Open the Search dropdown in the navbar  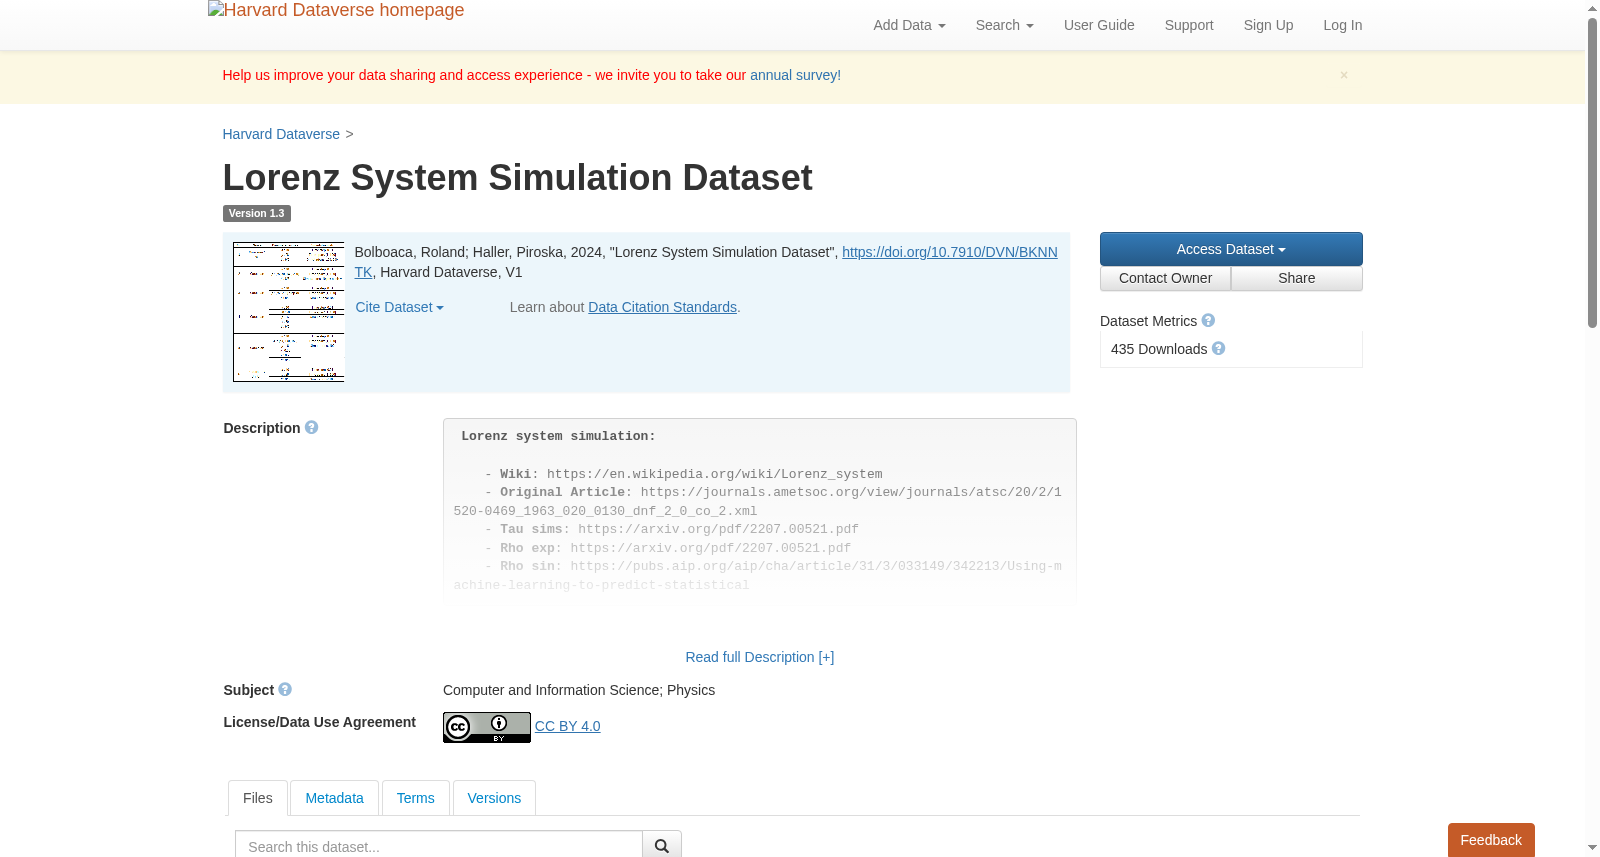click(1004, 25)
